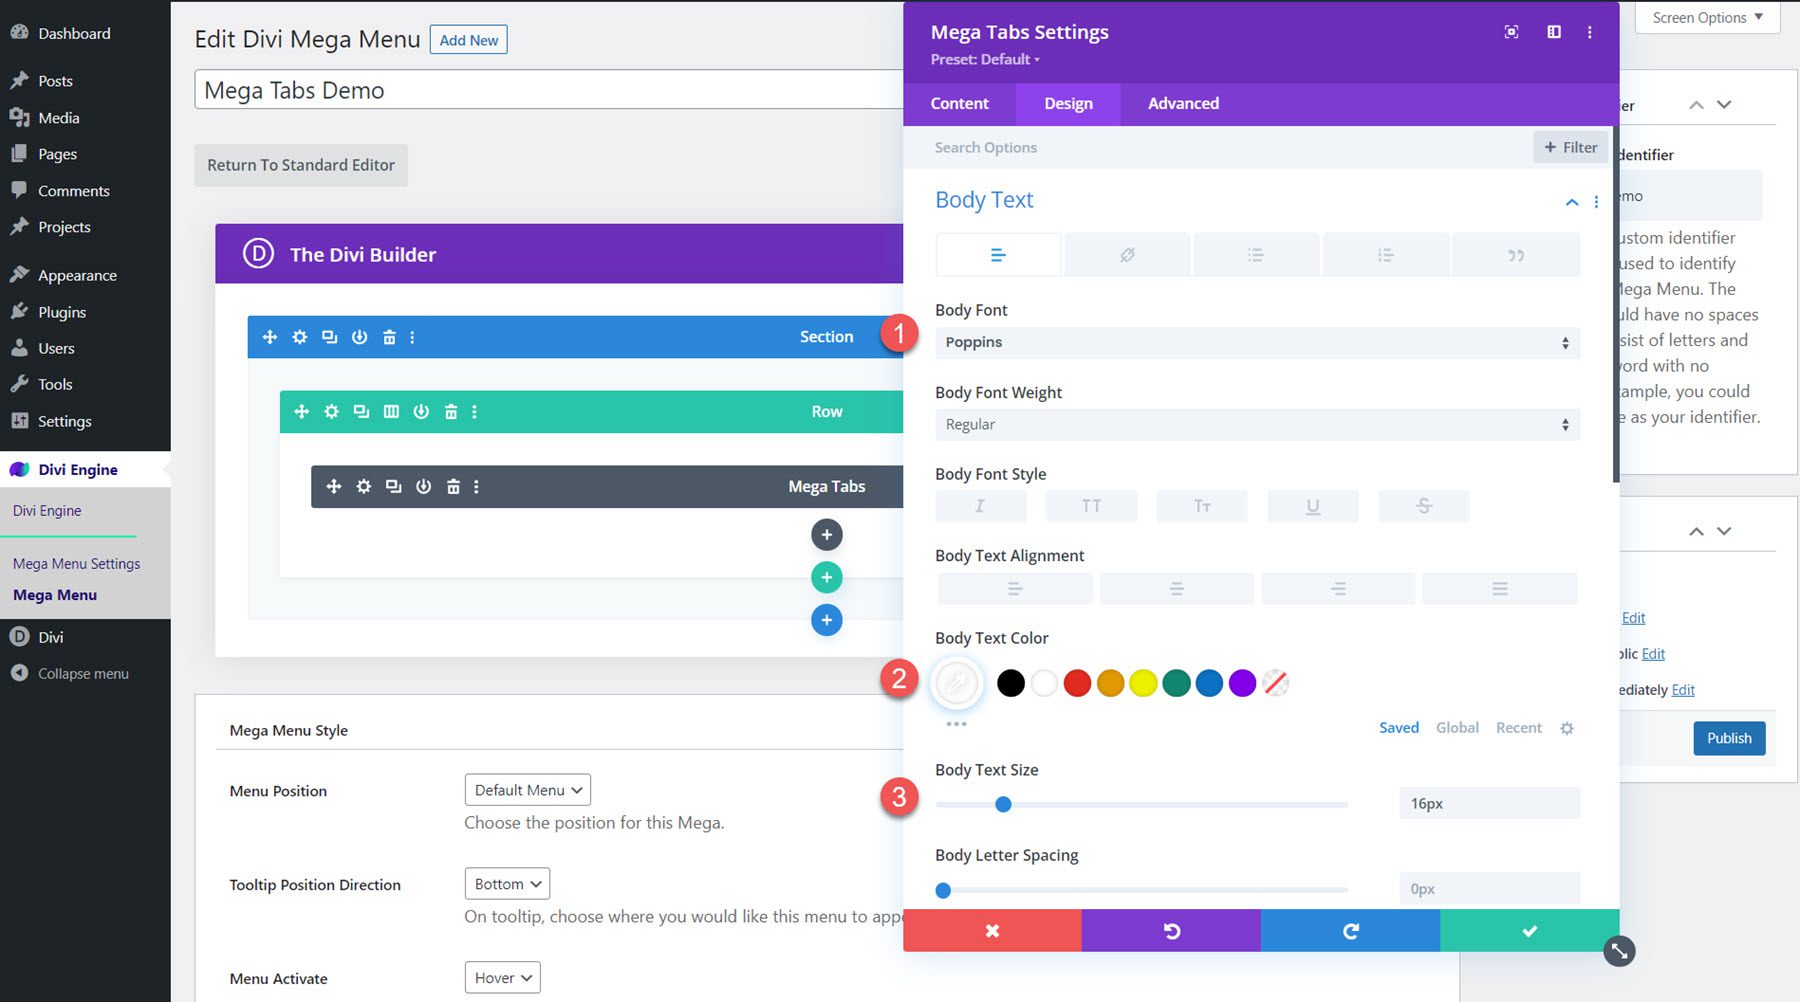Expand Screen Options
This screenshot has height=1002, width=1800.
[1708, 17]
